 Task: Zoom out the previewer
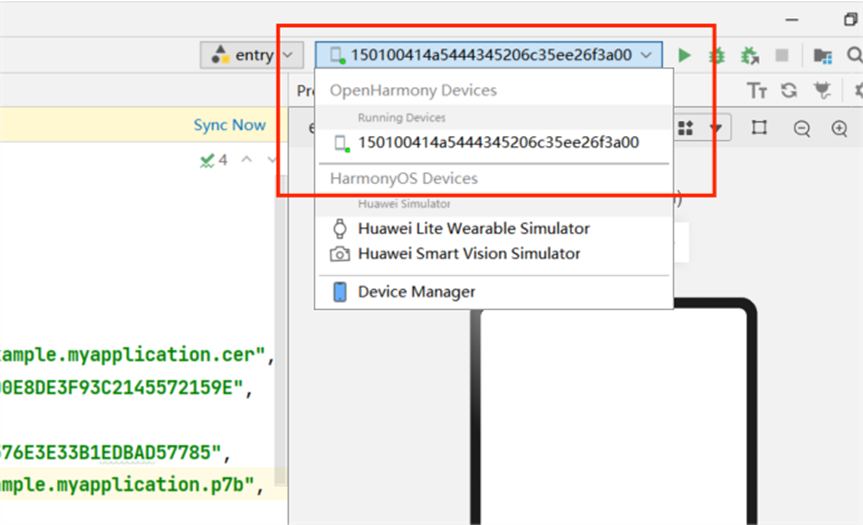coord(802,129)
